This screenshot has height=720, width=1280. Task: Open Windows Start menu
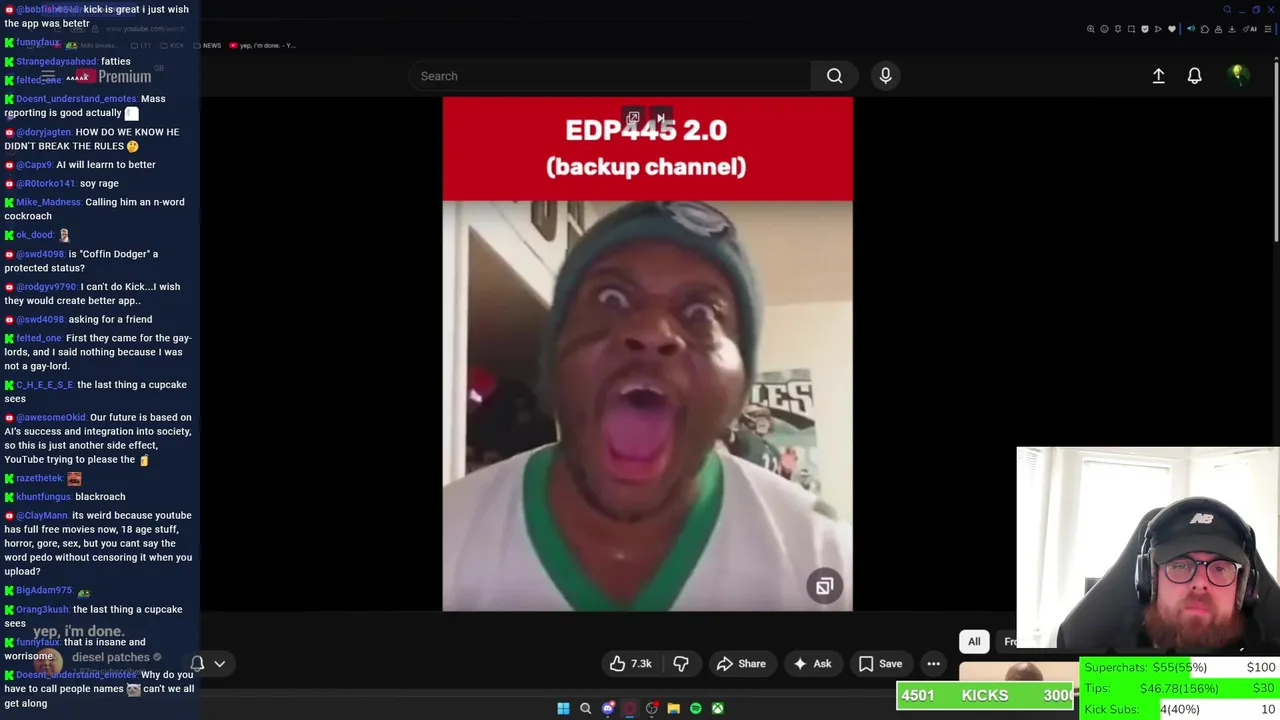coord(563,708)
